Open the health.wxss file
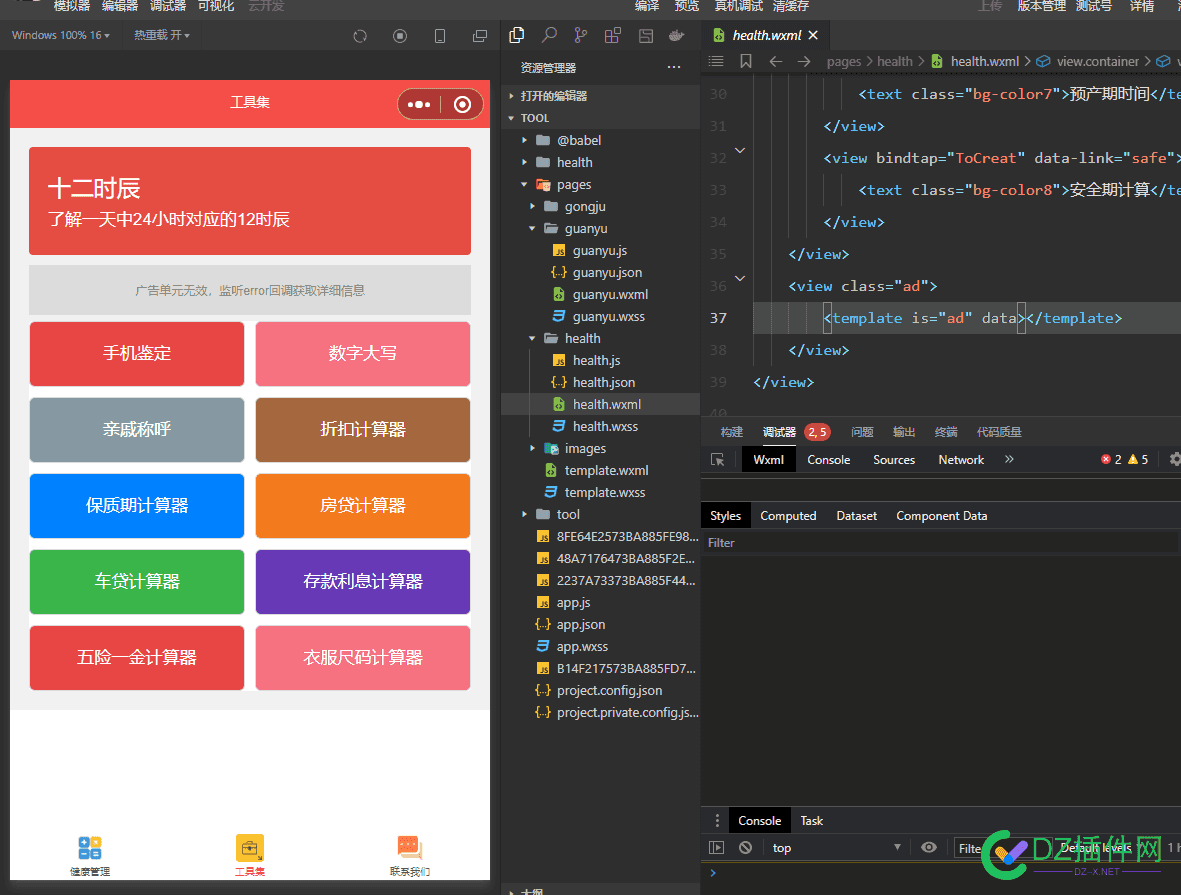 click(600, 426)
